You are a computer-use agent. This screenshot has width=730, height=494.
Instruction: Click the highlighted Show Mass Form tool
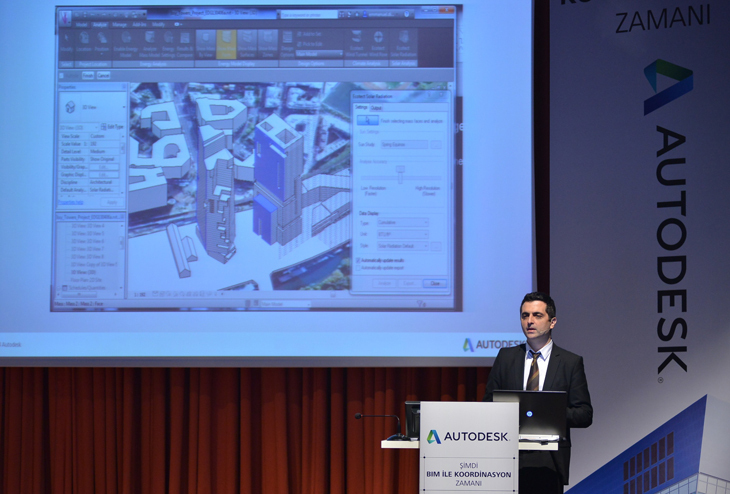[226, 44]
